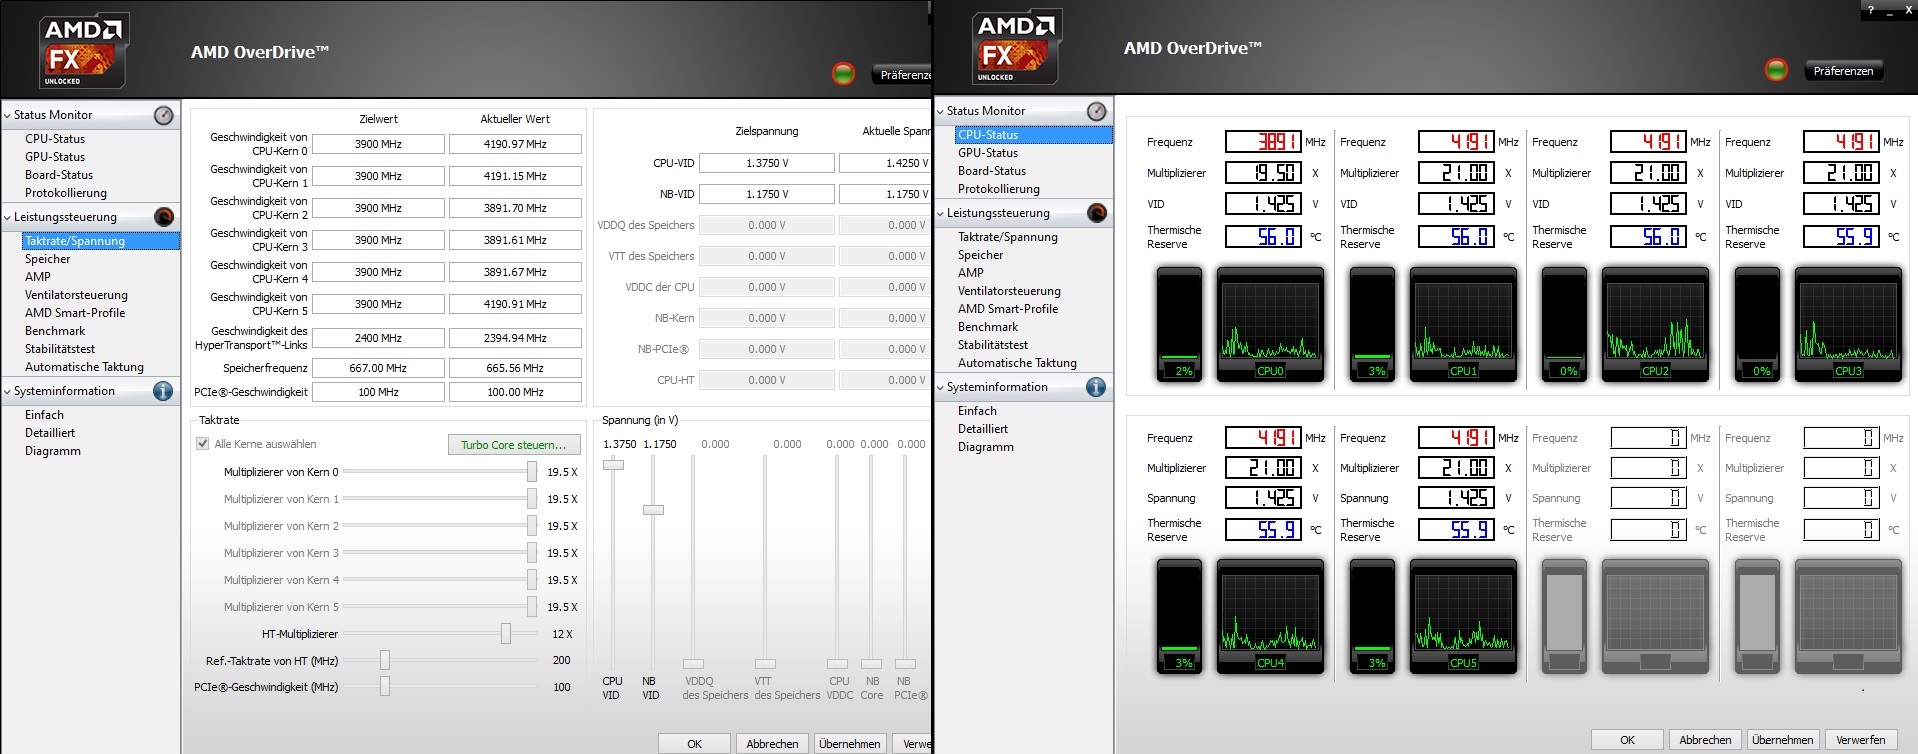The image size is (1918, 754).
Task: Collapse Leistungssteuerung section in right window
Action: [x=941, y=214]
